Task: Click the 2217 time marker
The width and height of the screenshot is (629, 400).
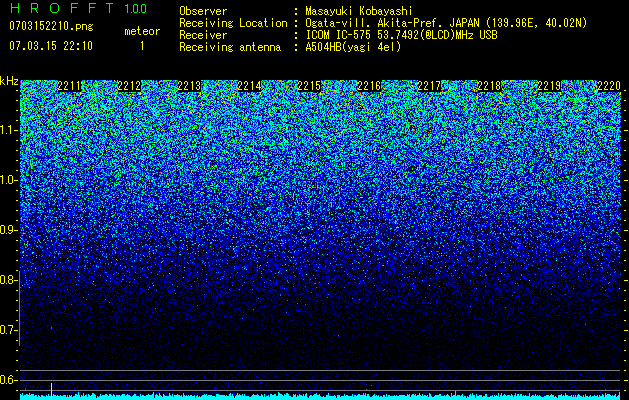Action: [x=429, y=86]
